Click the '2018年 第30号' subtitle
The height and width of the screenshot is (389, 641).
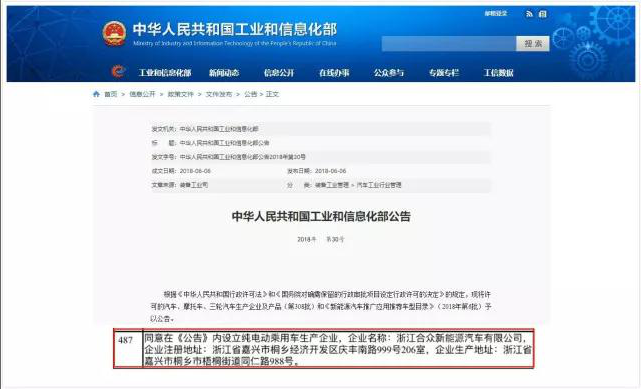(x=321, y=239)
